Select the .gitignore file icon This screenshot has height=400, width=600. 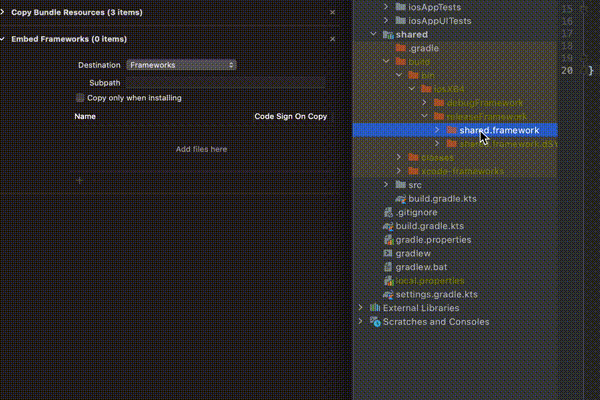pyautogui.click(x=388, y=213)
